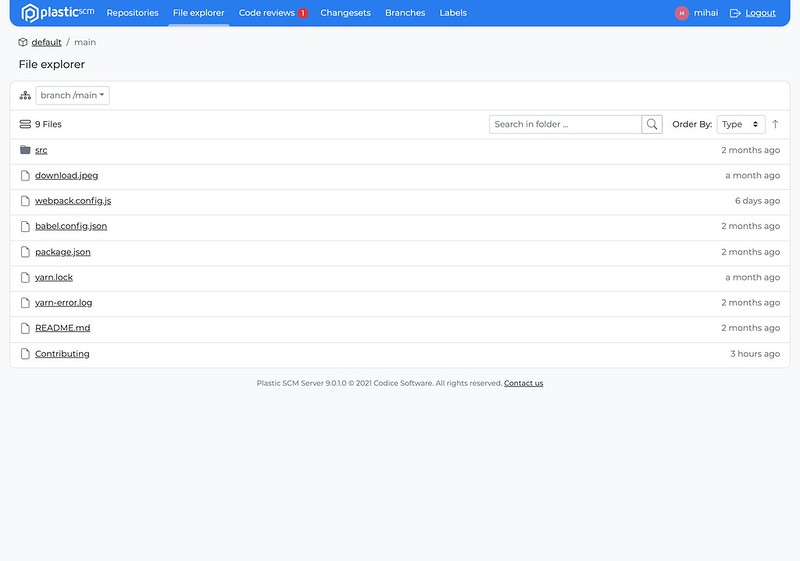Click 'a month ago' timestamp for download.jpeg
The height and width of the screenshot is (561, 800).
(753, 175)
